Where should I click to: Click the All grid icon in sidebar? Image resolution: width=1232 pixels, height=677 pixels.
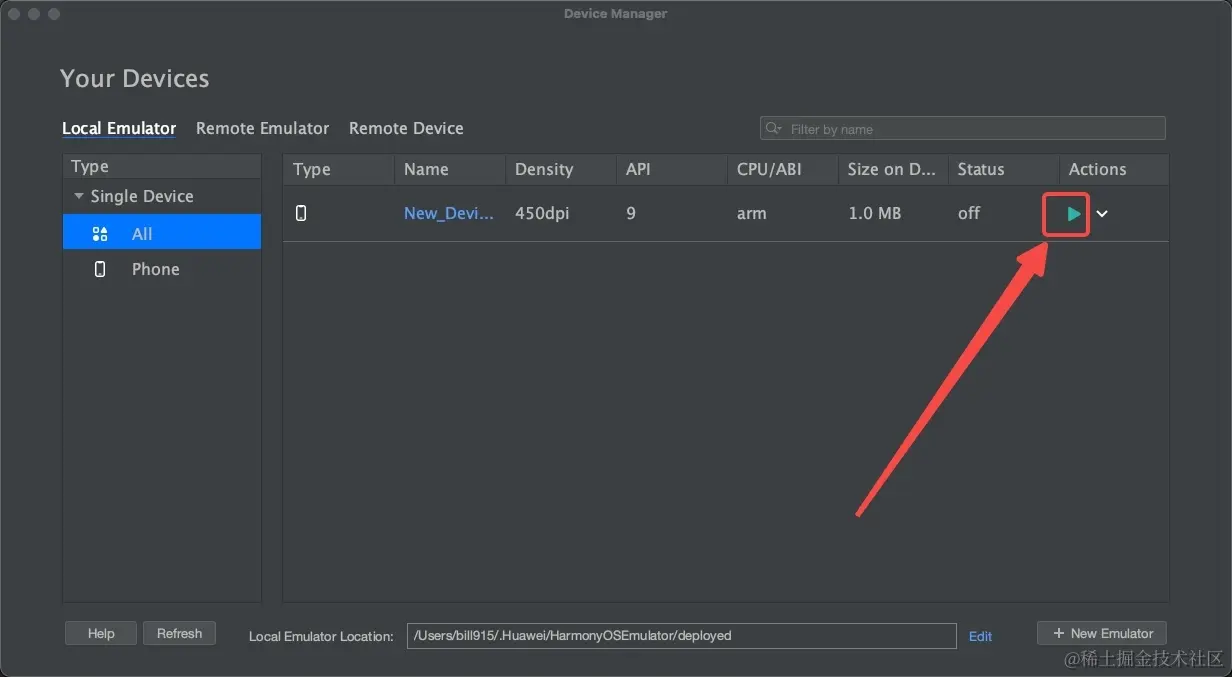click(100, 234)
